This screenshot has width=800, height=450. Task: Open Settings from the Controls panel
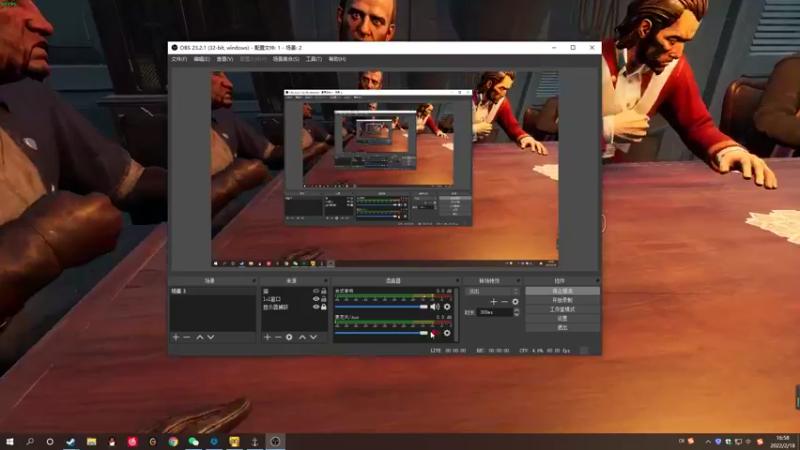point(562,318)
